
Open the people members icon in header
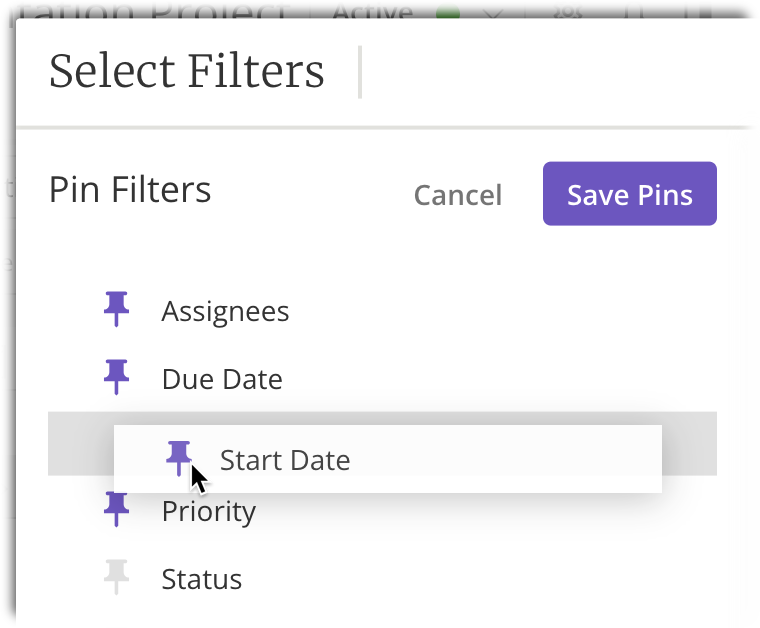[x=568, y=12]
